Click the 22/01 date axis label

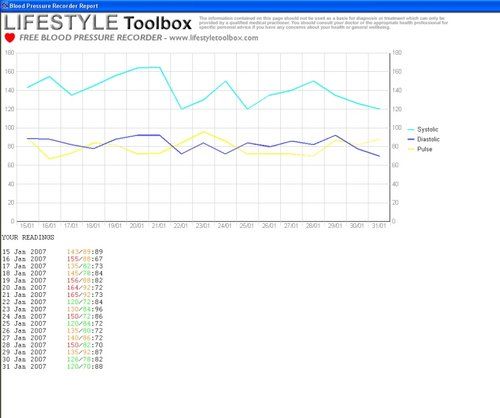[181, 226]
